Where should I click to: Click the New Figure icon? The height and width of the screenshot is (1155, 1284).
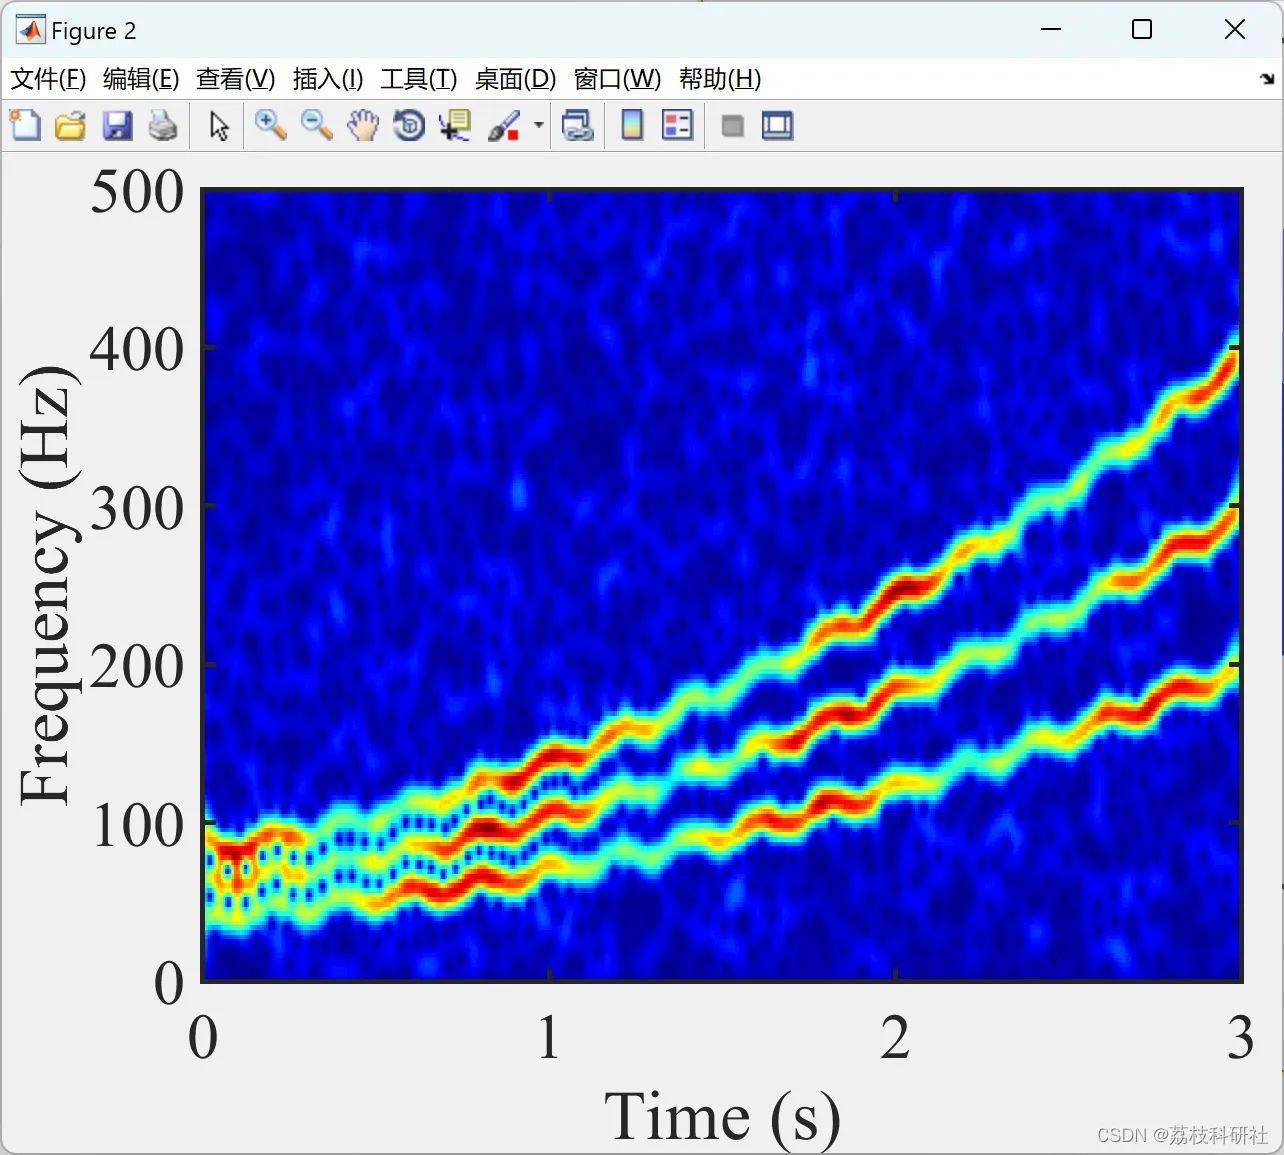pos(25,126)
